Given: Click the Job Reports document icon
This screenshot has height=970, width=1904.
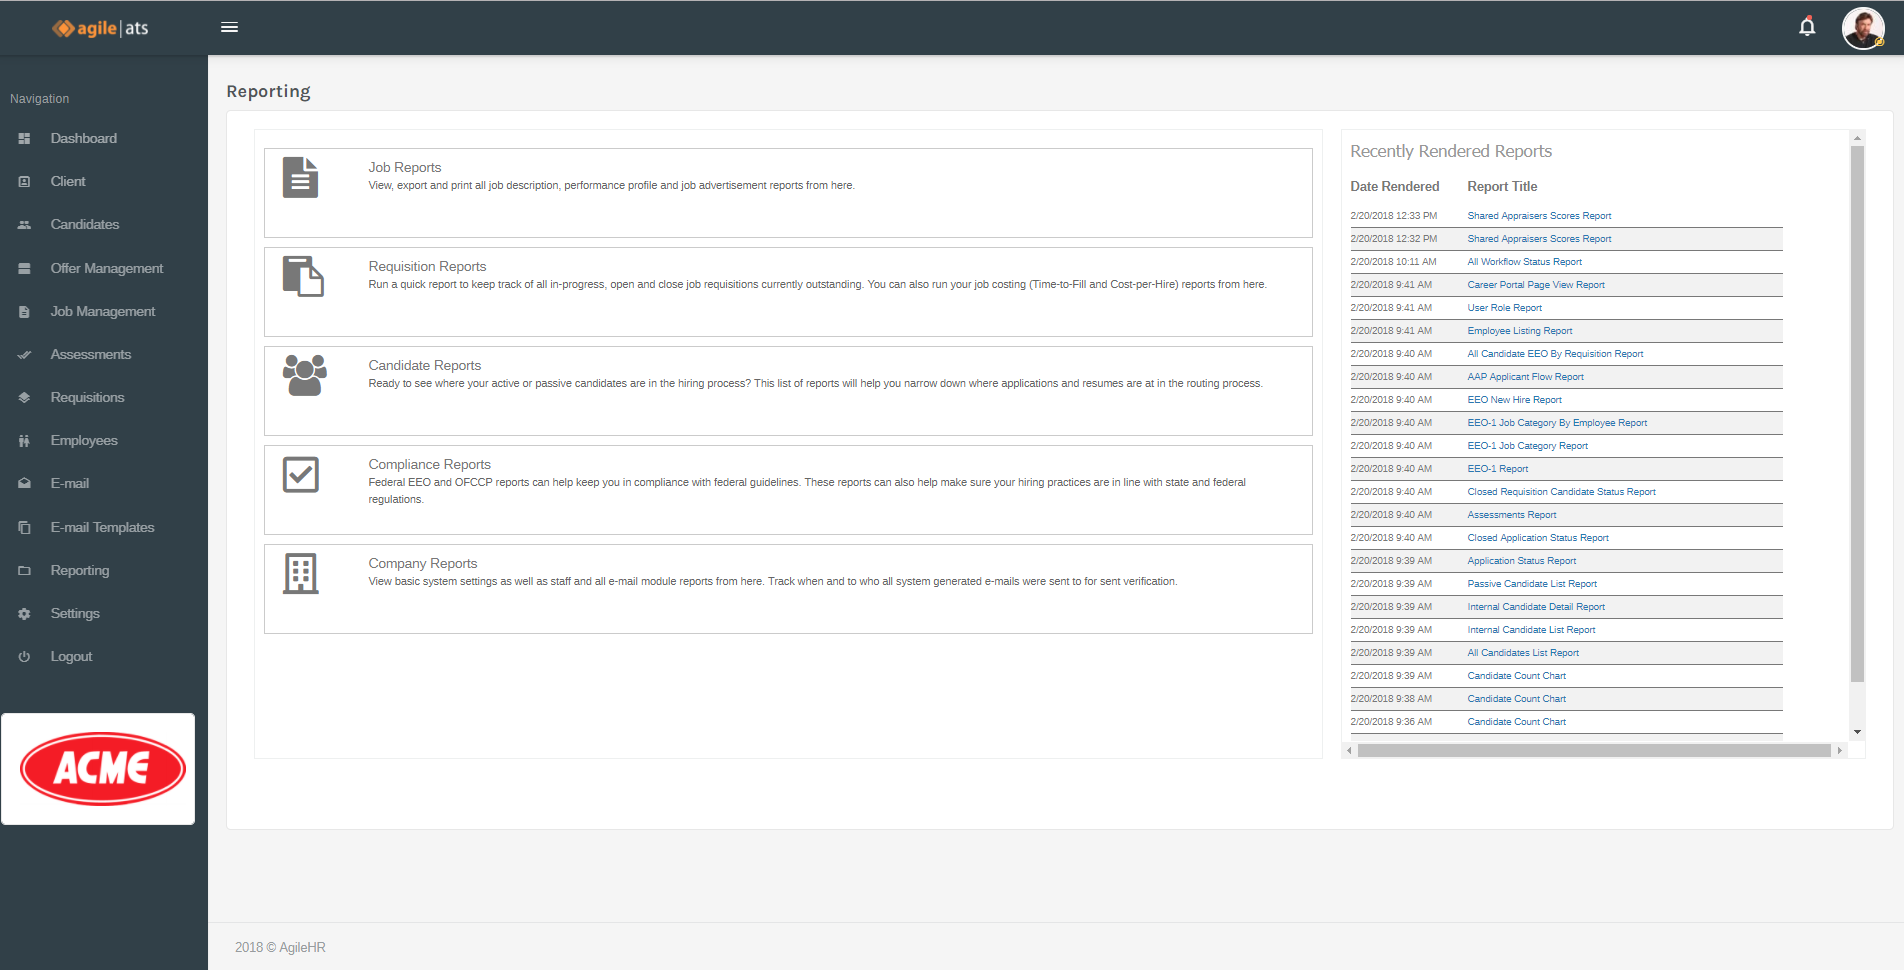Looking at the screenshot, I should (x=300, y=178).
